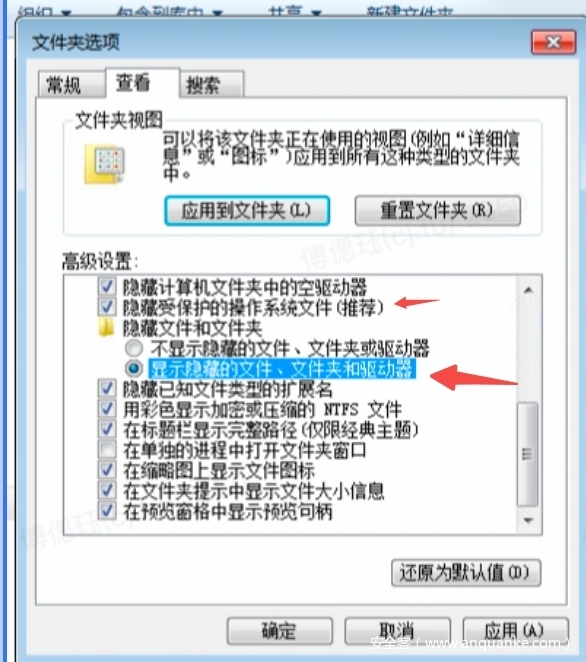
Task: Enable 在单独的进程中打开文件夹窗口 checkbox
Action: 107,450
